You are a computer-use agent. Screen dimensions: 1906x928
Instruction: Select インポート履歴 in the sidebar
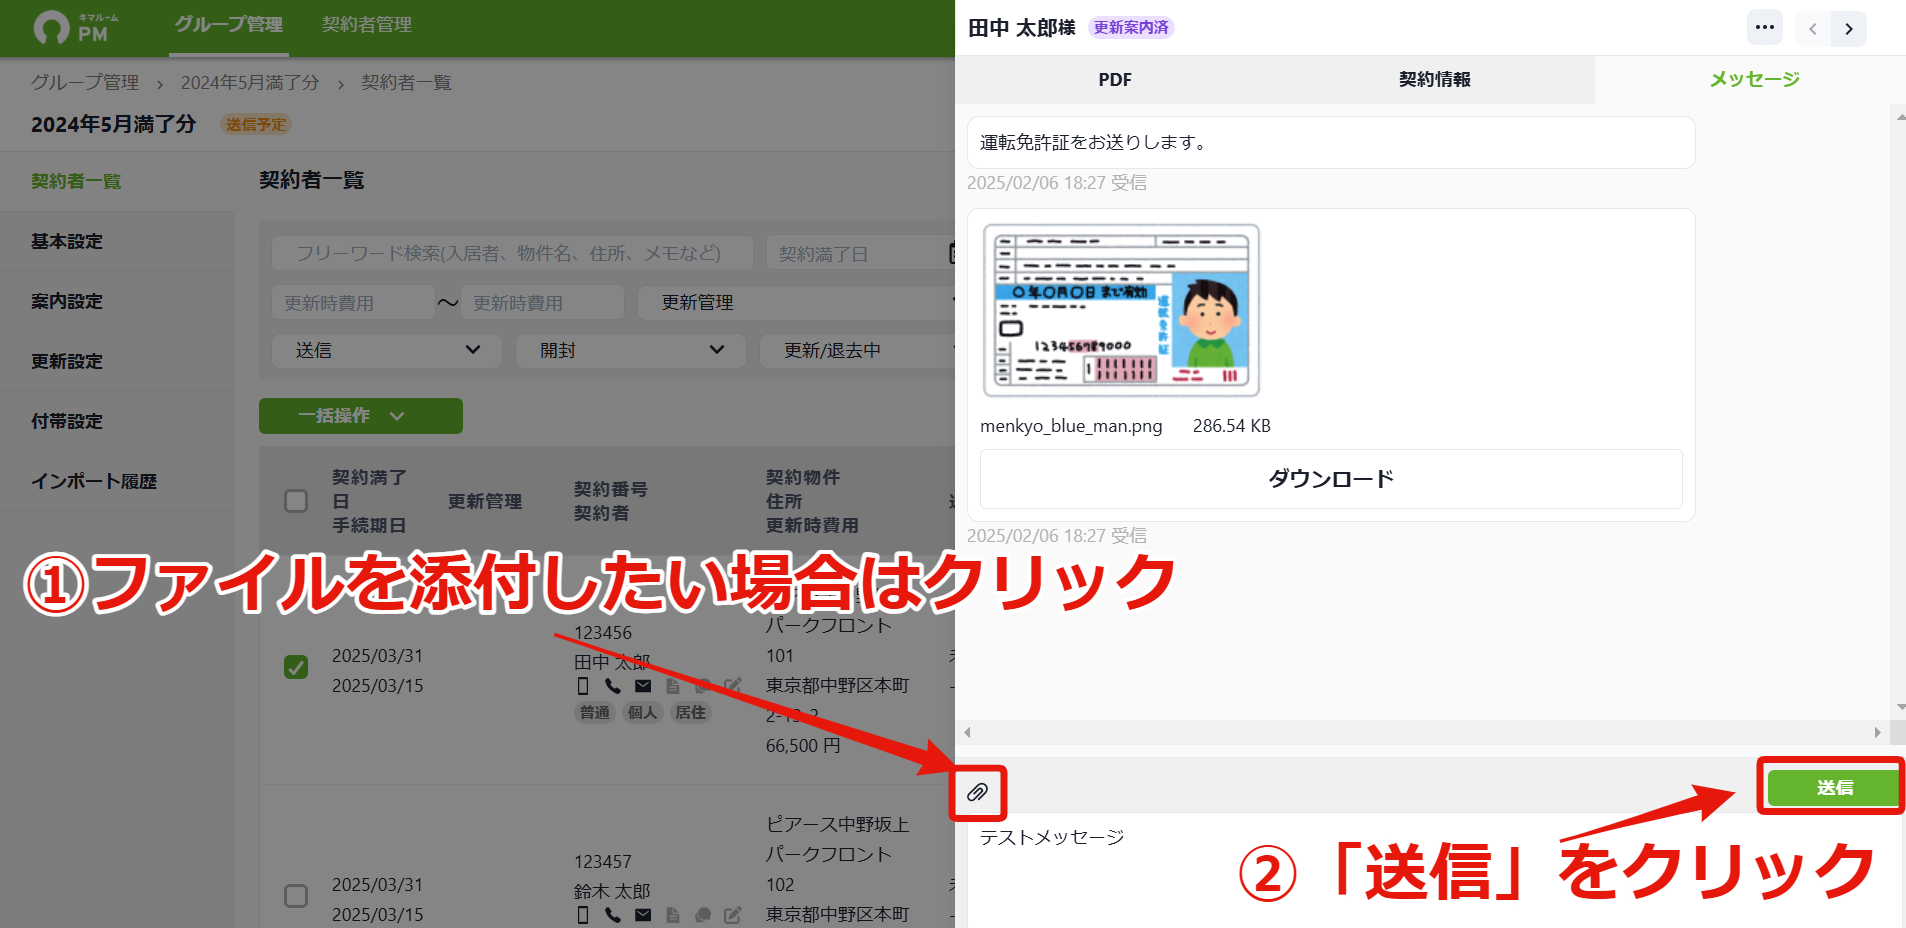117,482
